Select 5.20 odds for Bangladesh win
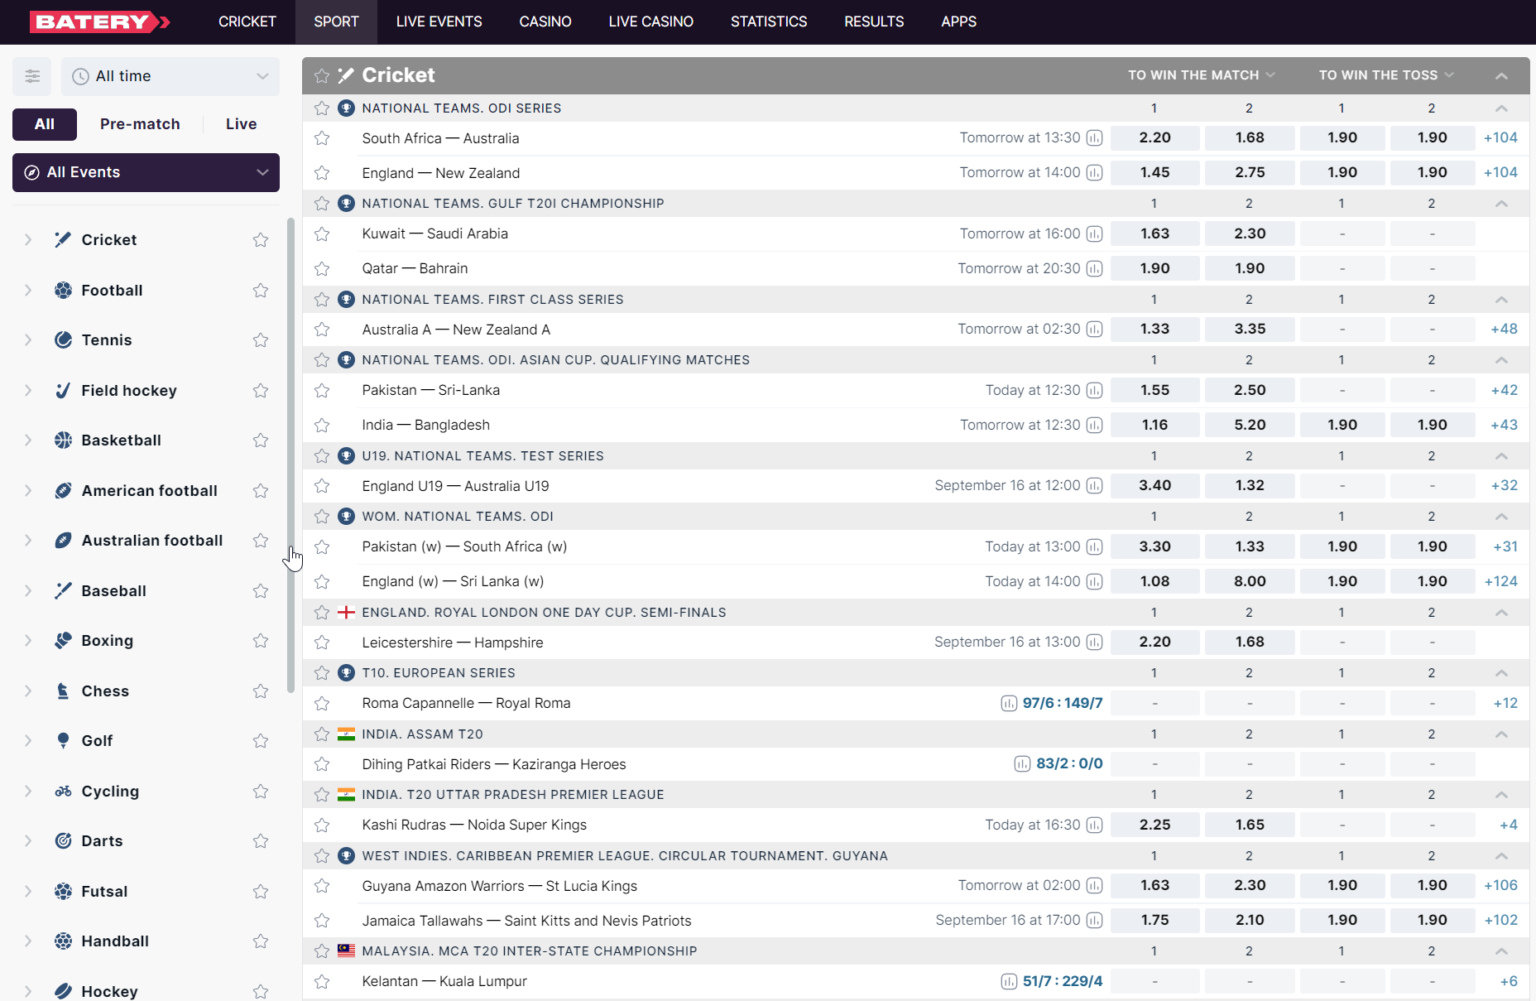Screen dimensions: 1536x1001 [x=1249, y=425]
